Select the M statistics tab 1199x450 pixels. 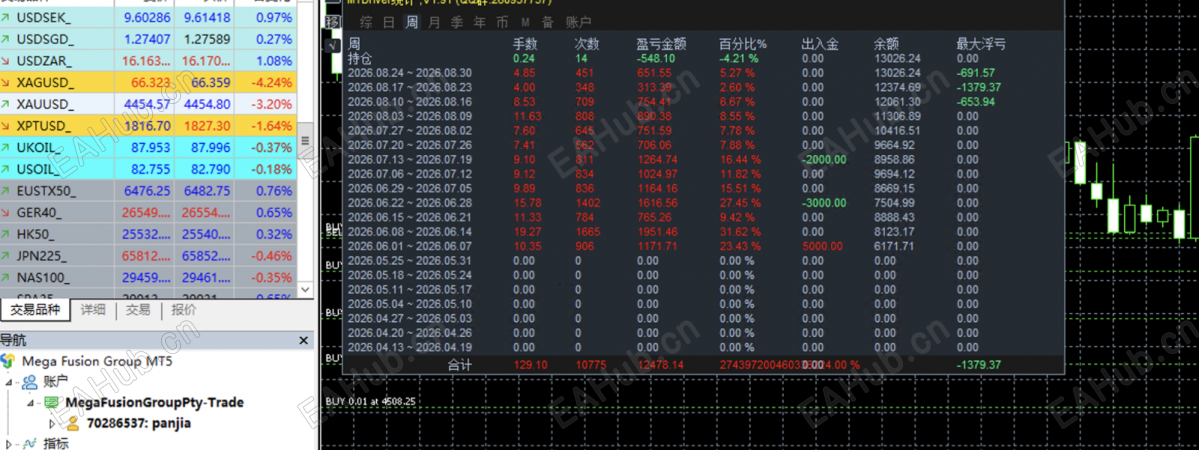point(525,22)
